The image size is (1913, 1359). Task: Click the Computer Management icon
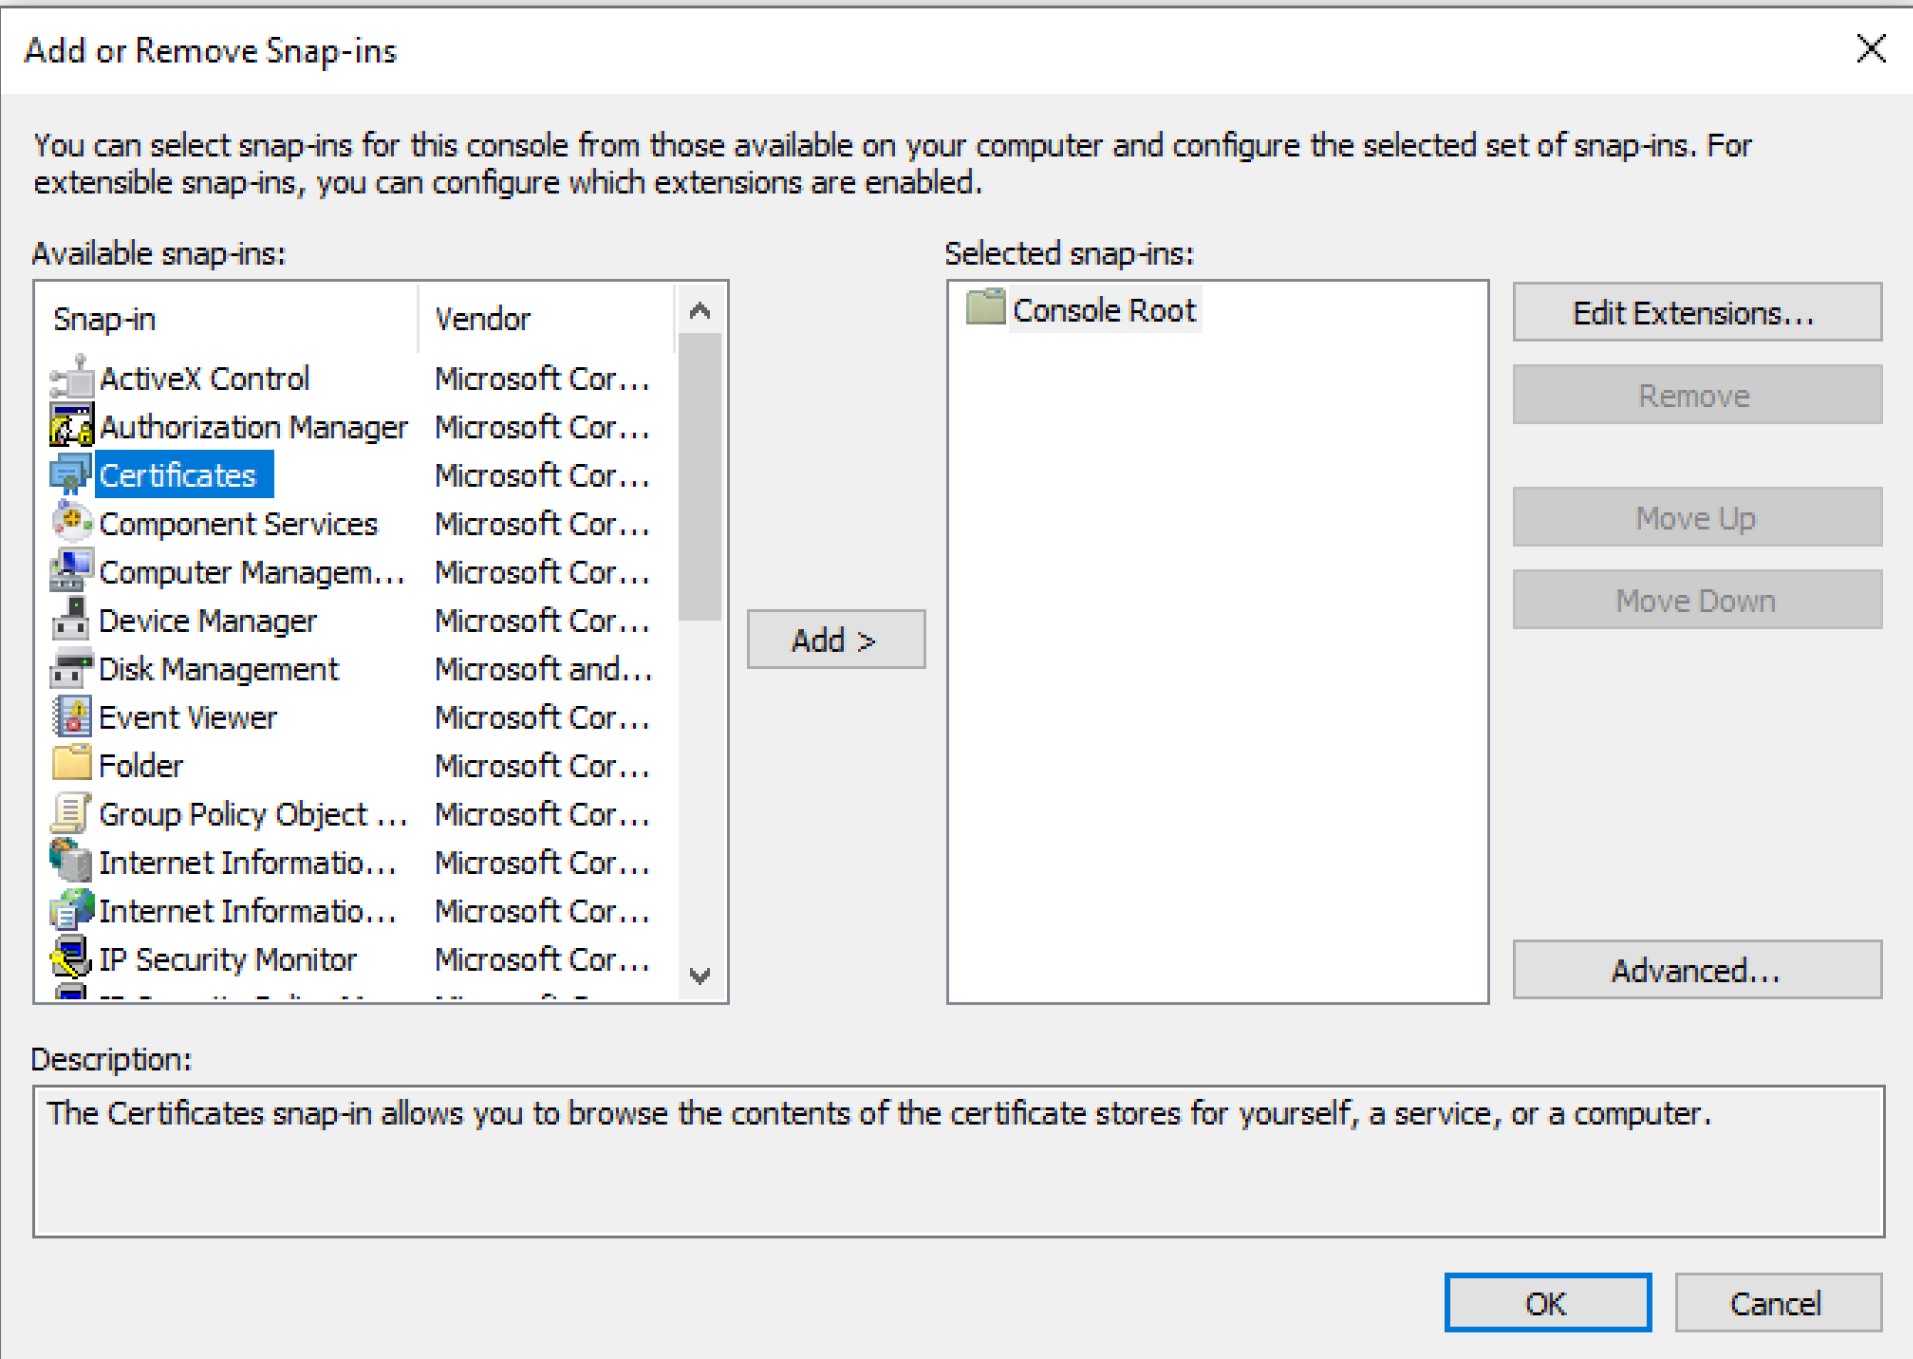71,571
